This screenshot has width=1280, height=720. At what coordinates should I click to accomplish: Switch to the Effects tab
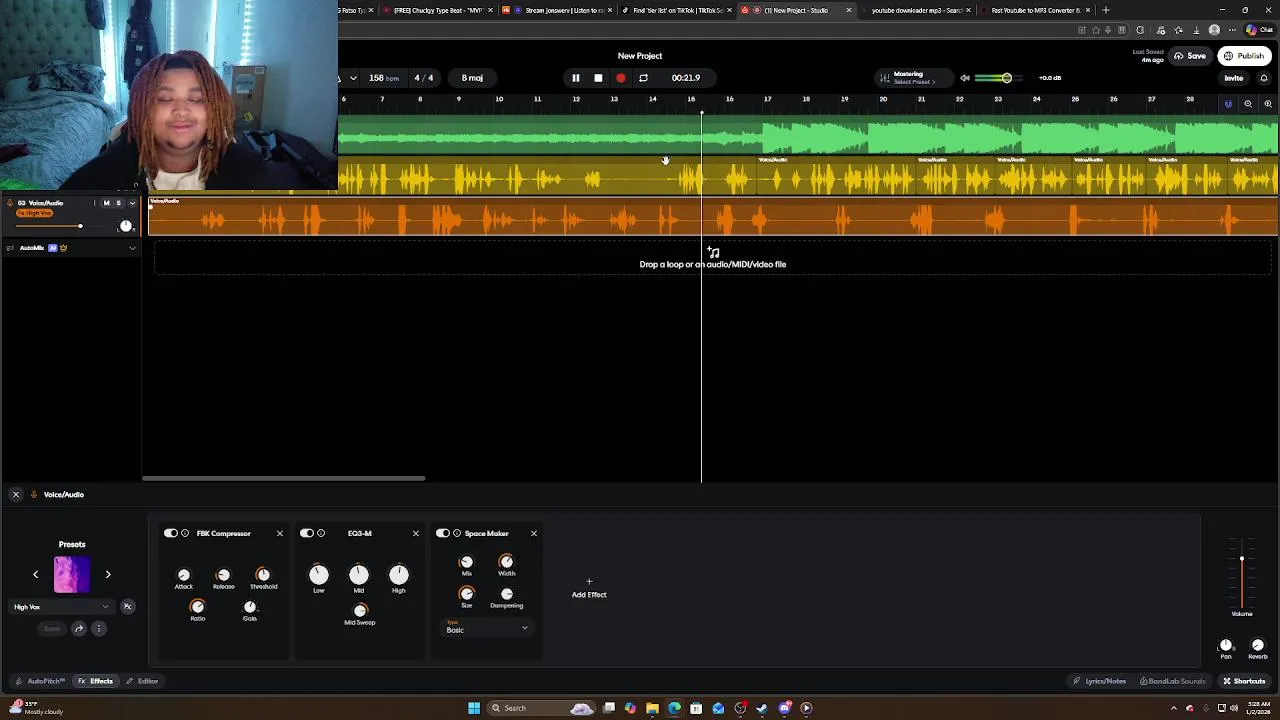point(96,681)
